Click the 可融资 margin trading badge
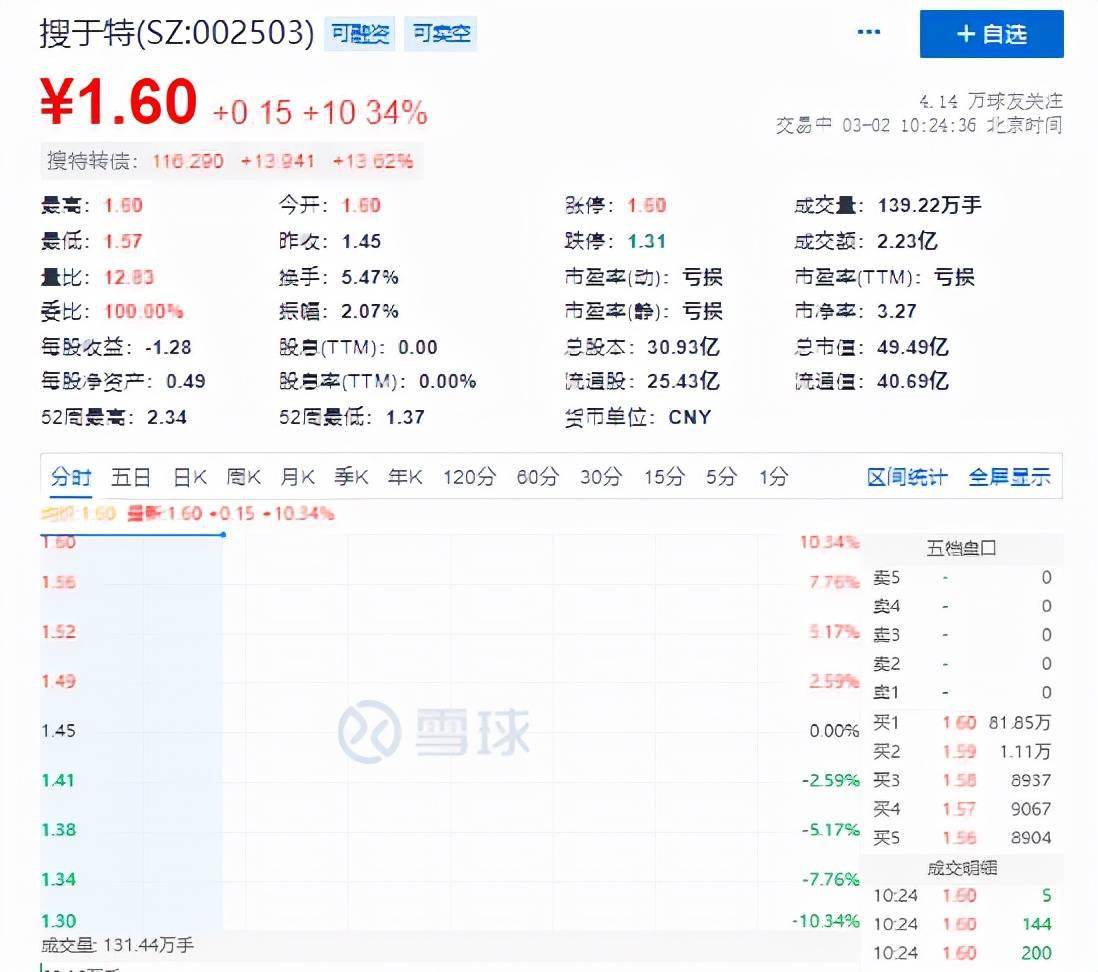 point(359,33)
